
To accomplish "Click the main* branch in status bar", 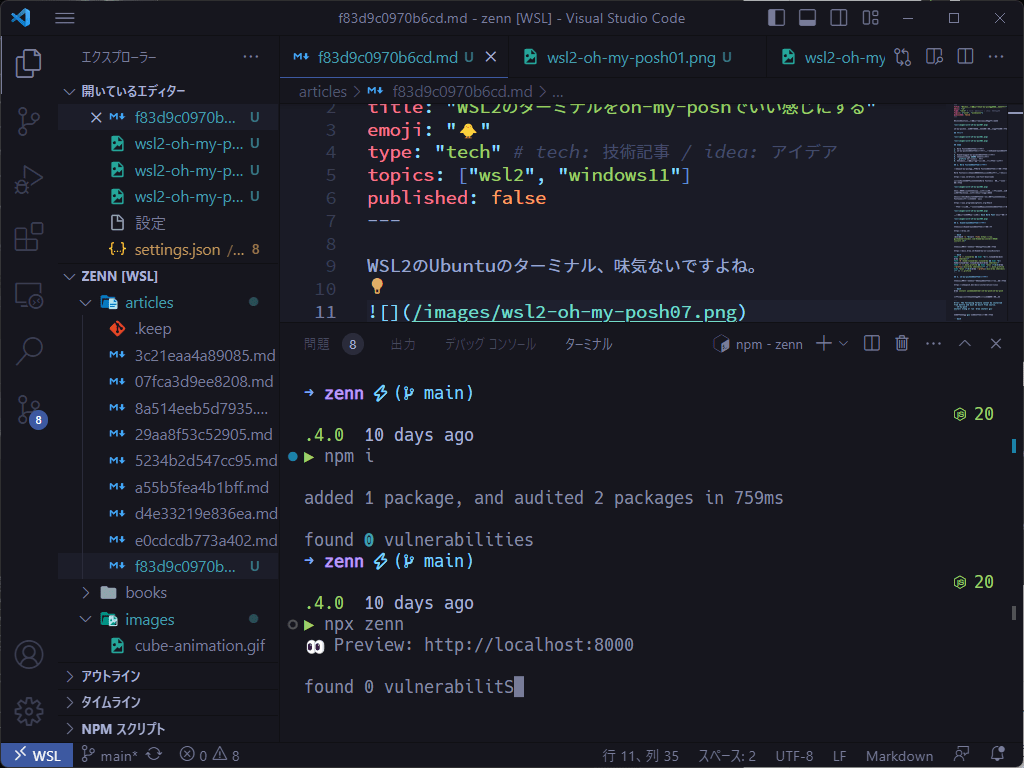I will pos(109,756).
